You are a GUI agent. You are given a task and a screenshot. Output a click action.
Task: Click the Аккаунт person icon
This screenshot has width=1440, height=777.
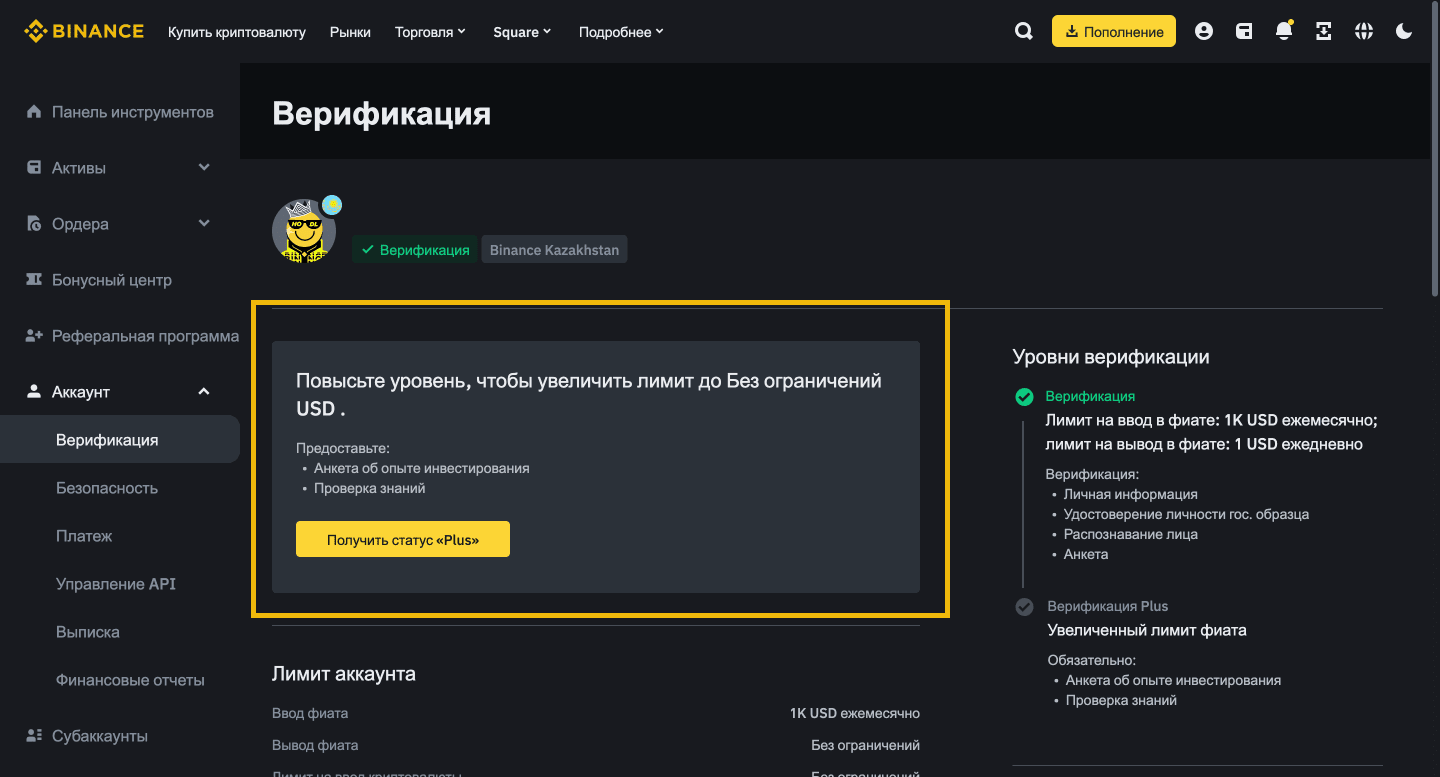point(34,391)
